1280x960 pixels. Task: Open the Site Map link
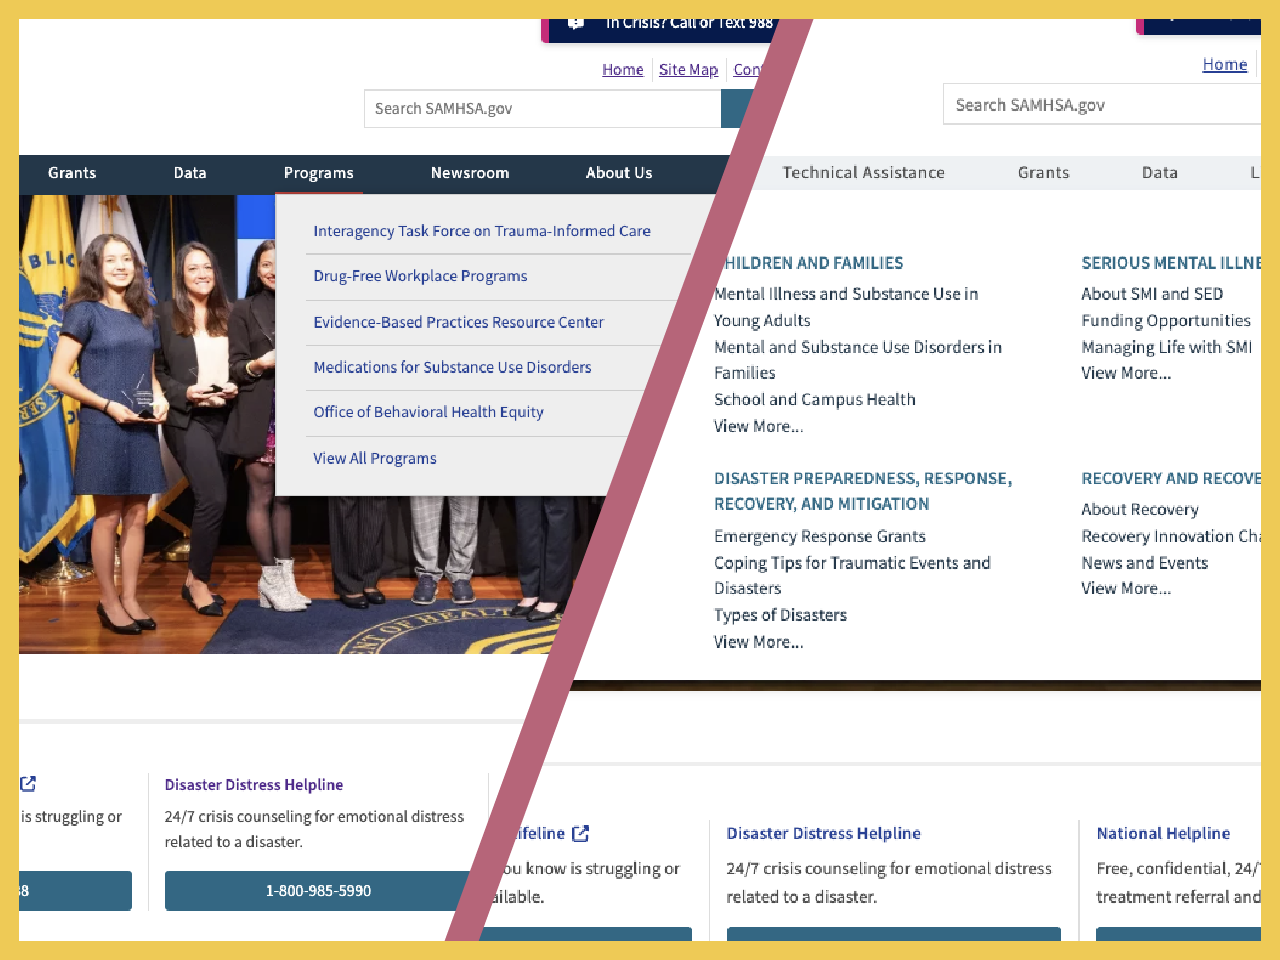click(688, 70)
